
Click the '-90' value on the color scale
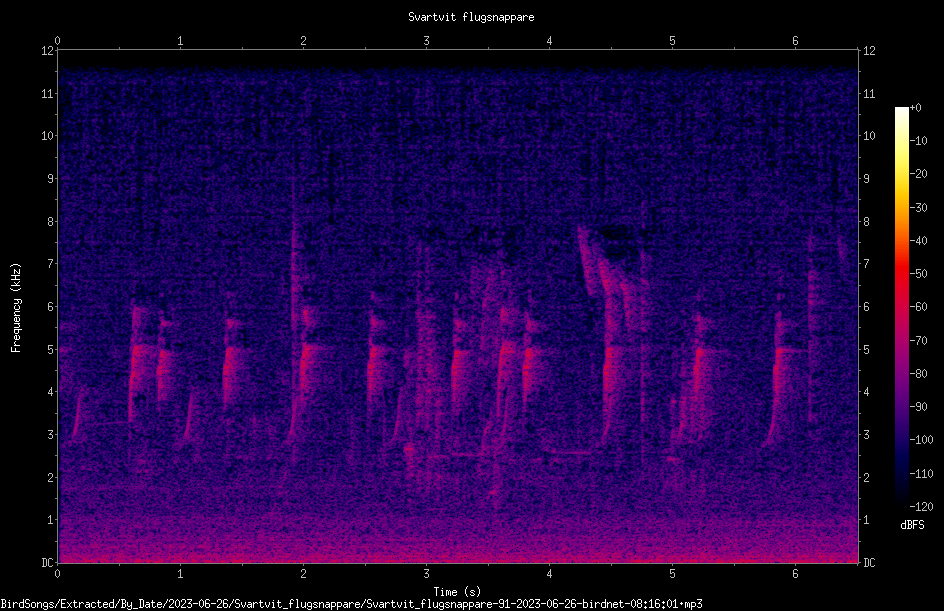[x=919, y=407]
